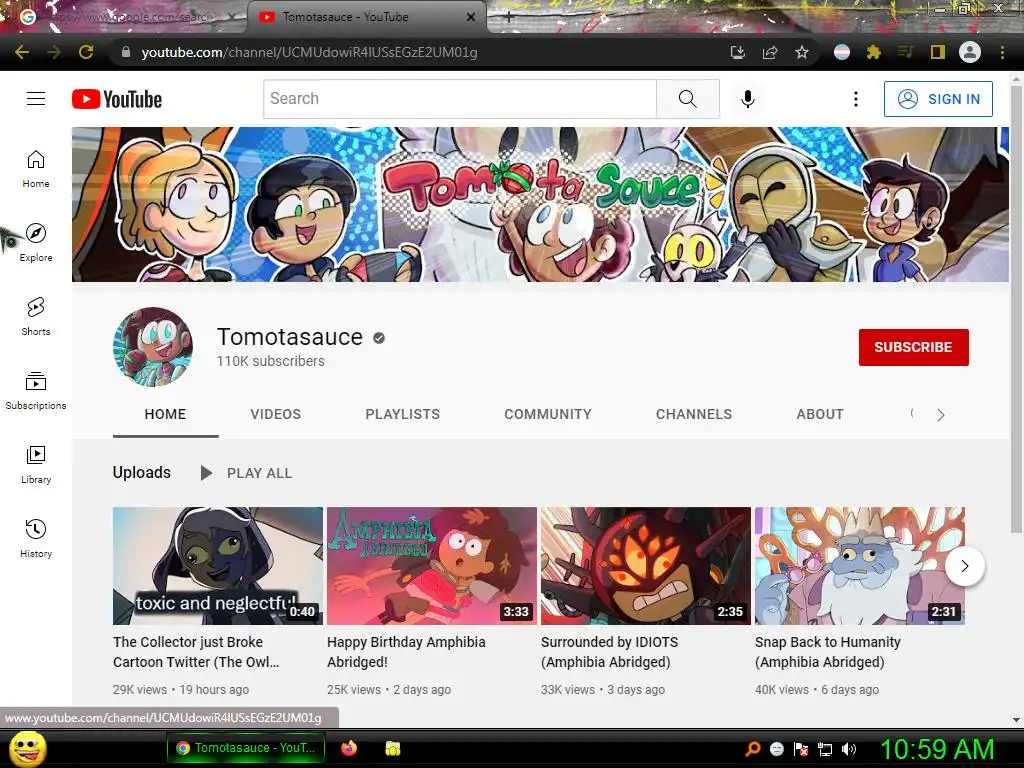Open the Chrome three-dot menu
Image resolution: width=1024 pixels, height=768 pixels.
[1002, 52]
